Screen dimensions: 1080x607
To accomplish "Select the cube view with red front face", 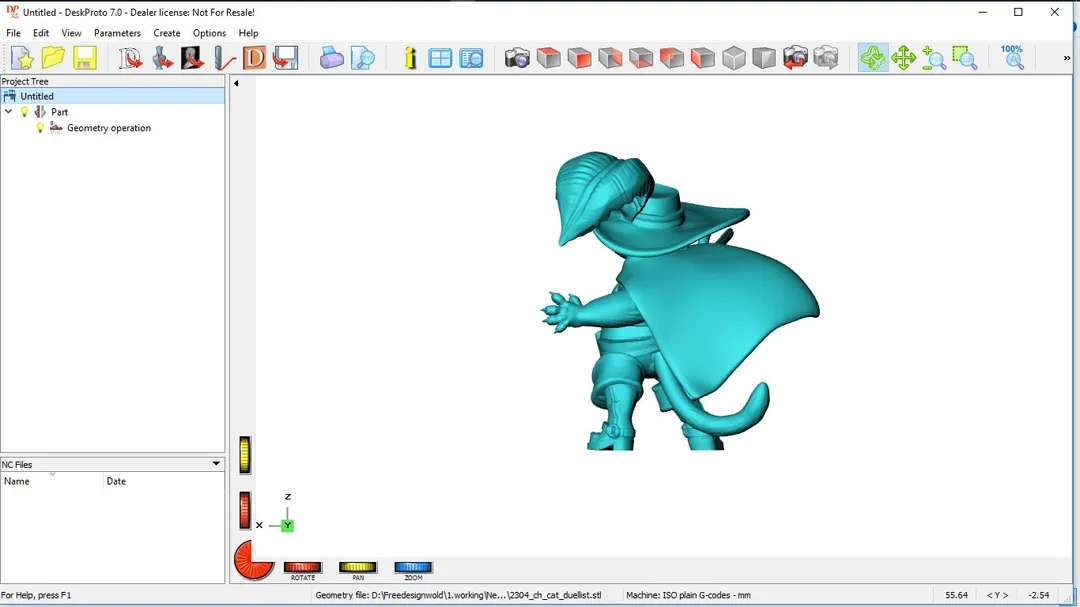I will 579,58.
